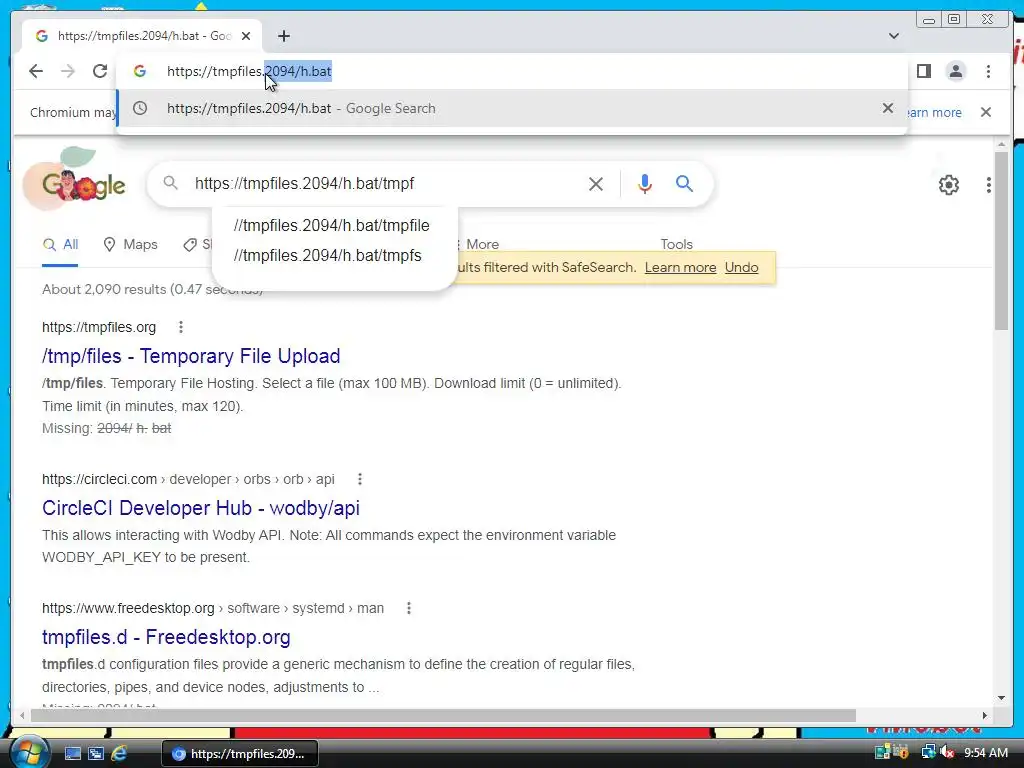Open the Chromium three-dot menu
The height and width of the screenshot is (768, 1024).
click(x=988, y=71)
